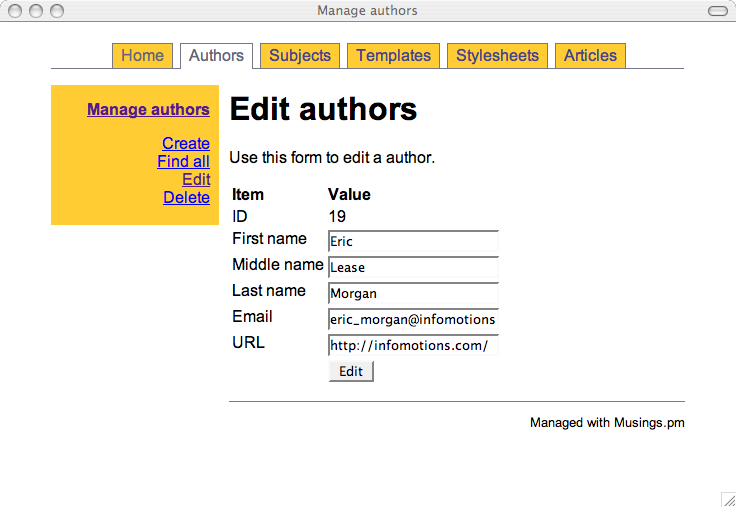736x507 pixels.
Task: Close the Manage authors window
Action: (x=15, y=11)
